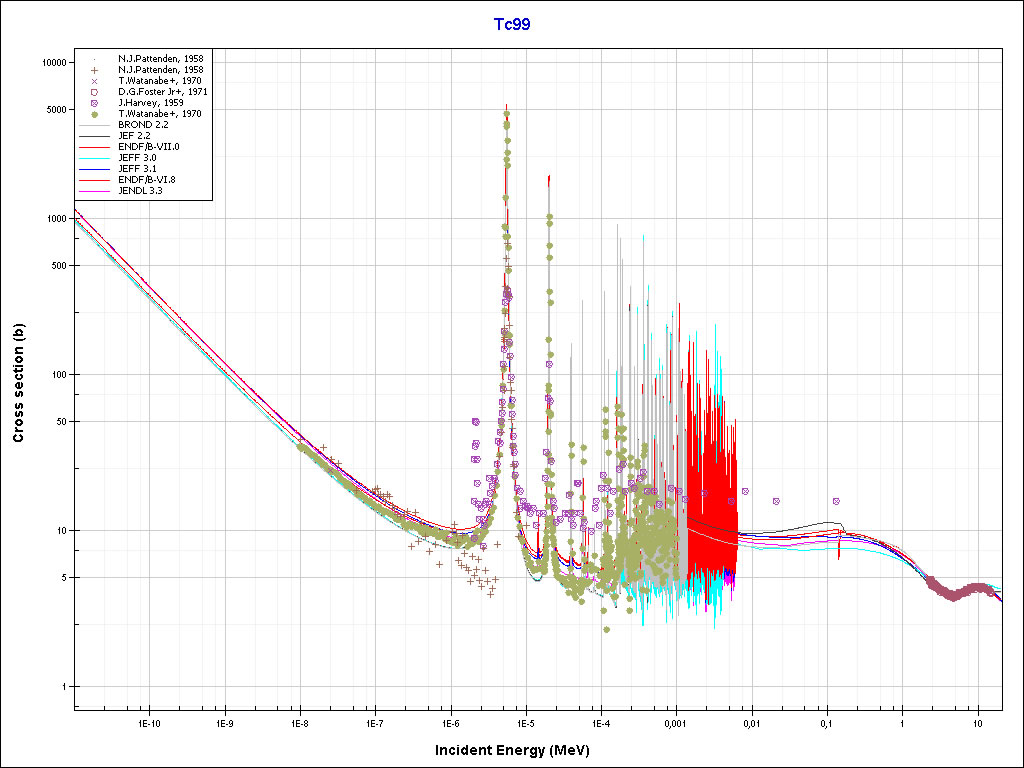Select the JEF 2.2 legend label
Screen dimensions: 1024x768
136,136
